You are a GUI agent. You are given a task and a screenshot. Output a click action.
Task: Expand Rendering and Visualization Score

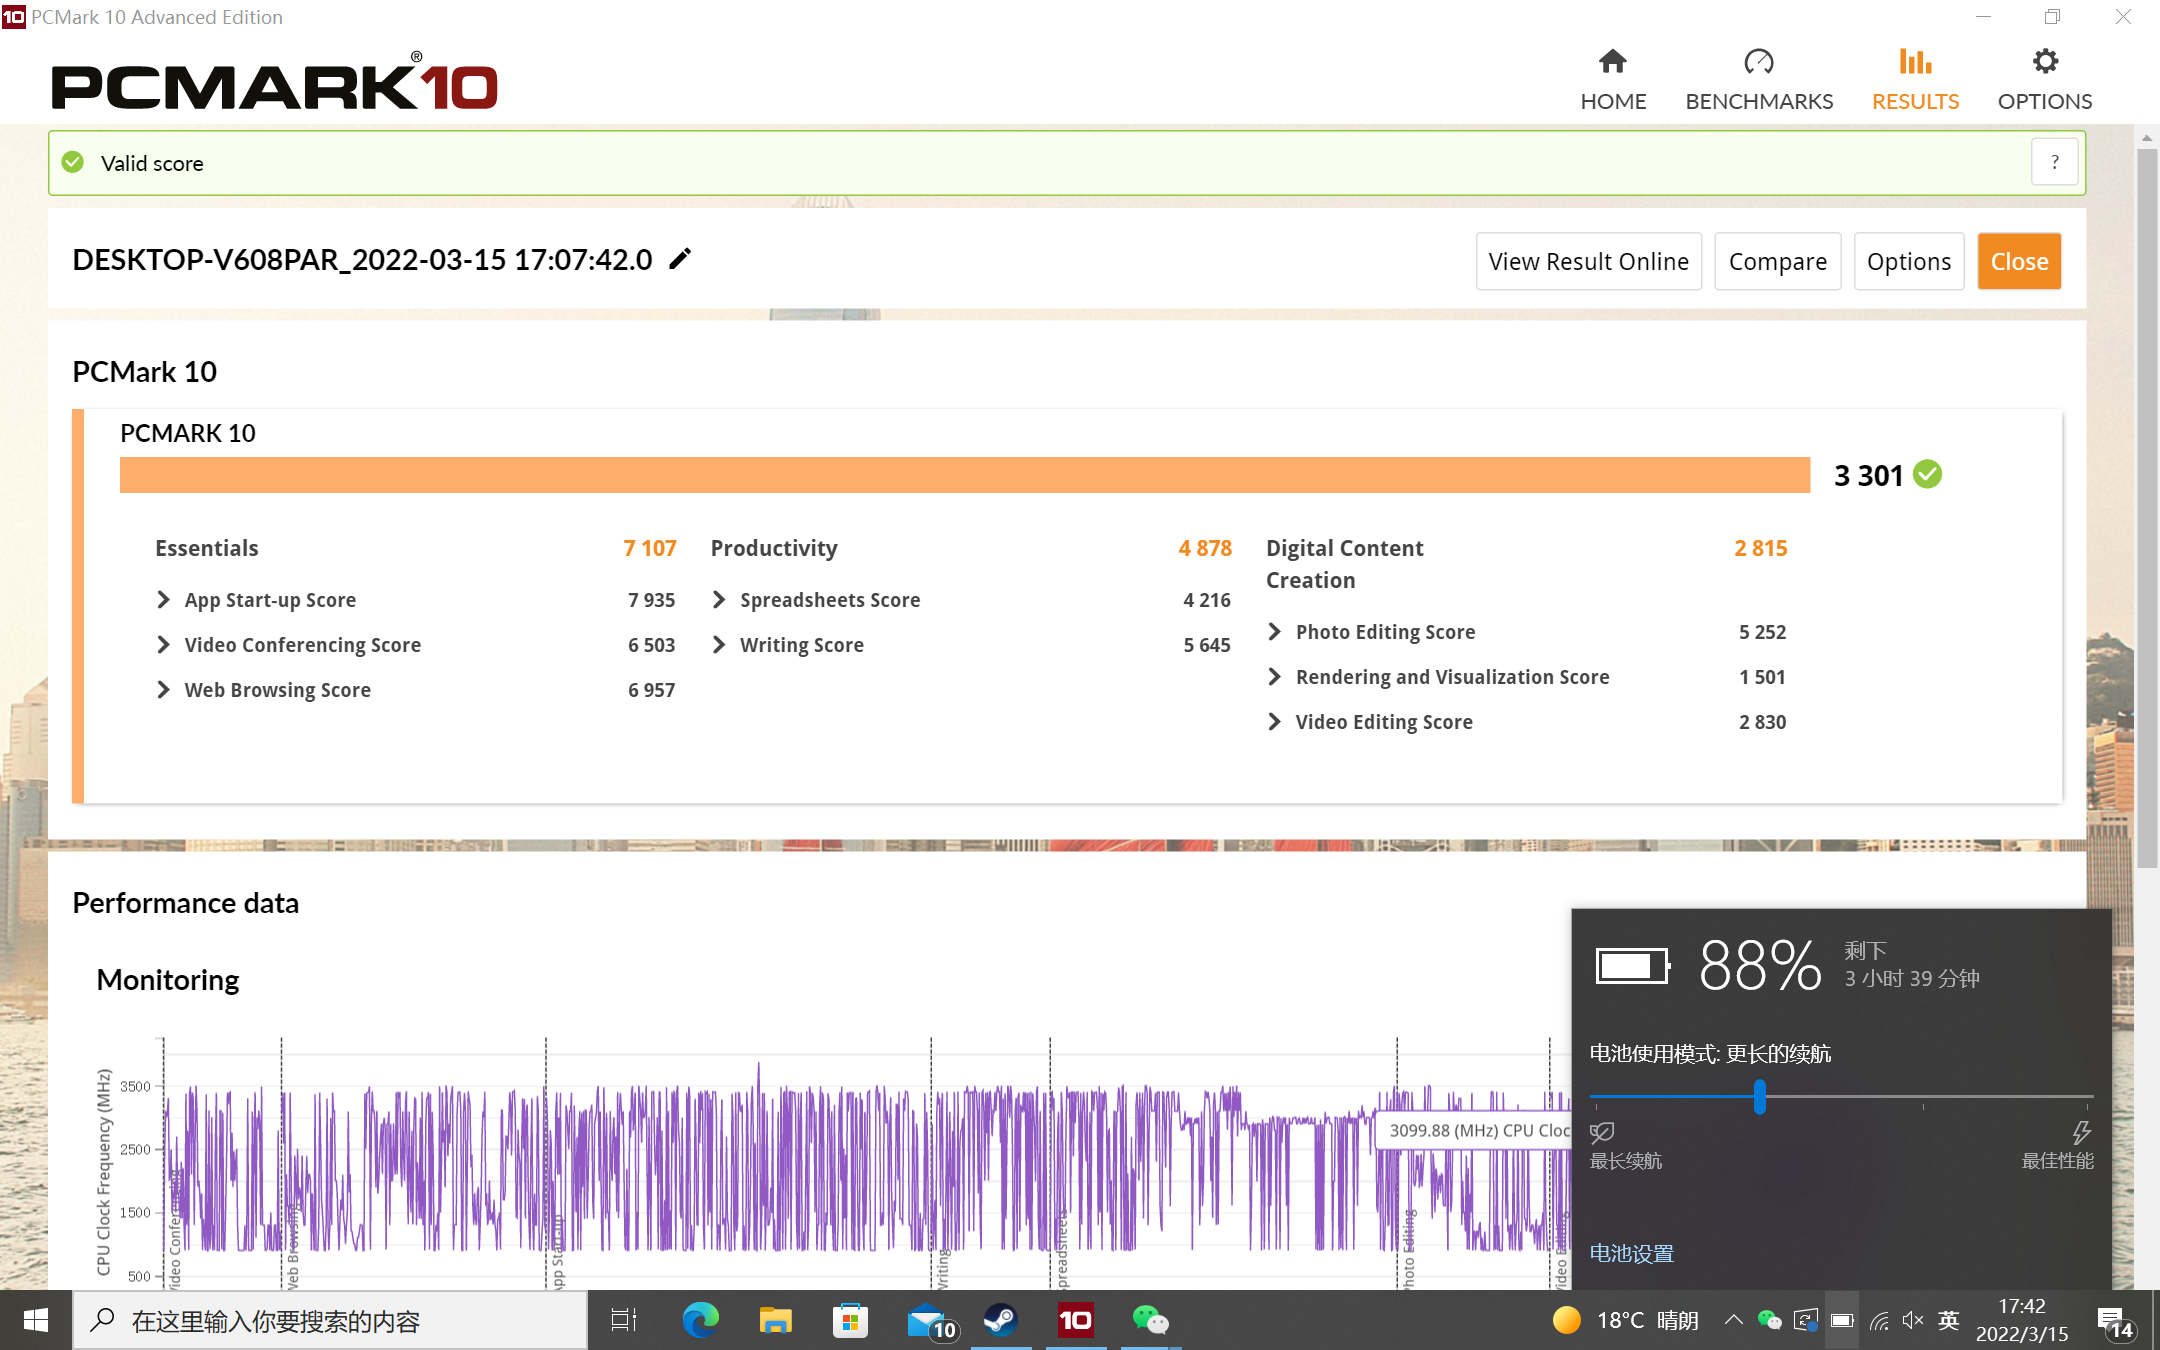[1275, 676]
